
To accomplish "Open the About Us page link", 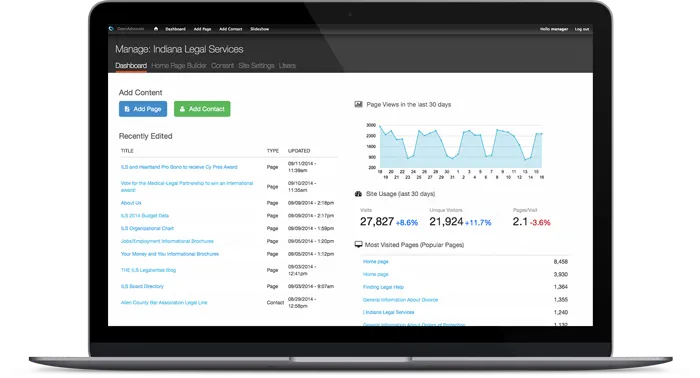I will point(131,203).
